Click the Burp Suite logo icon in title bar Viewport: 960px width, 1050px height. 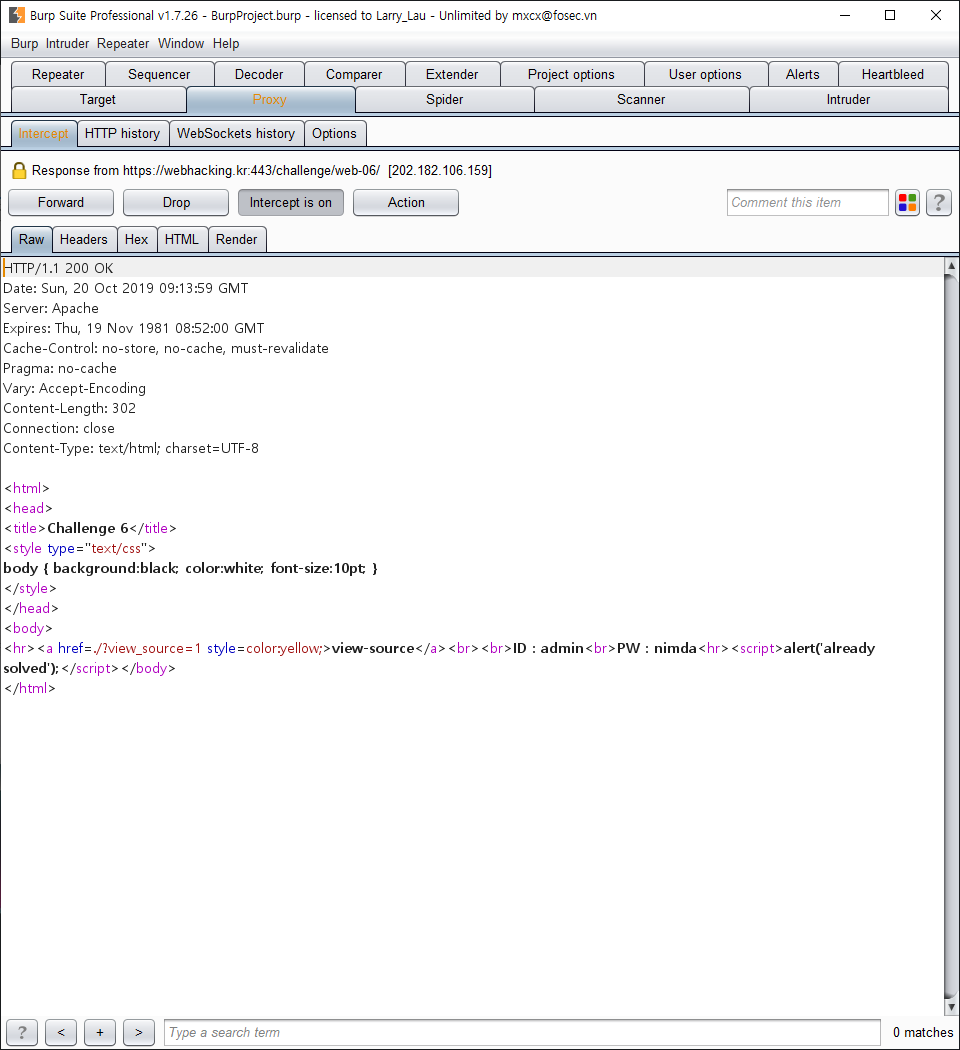pyautogui.click(x=17, y=15)
